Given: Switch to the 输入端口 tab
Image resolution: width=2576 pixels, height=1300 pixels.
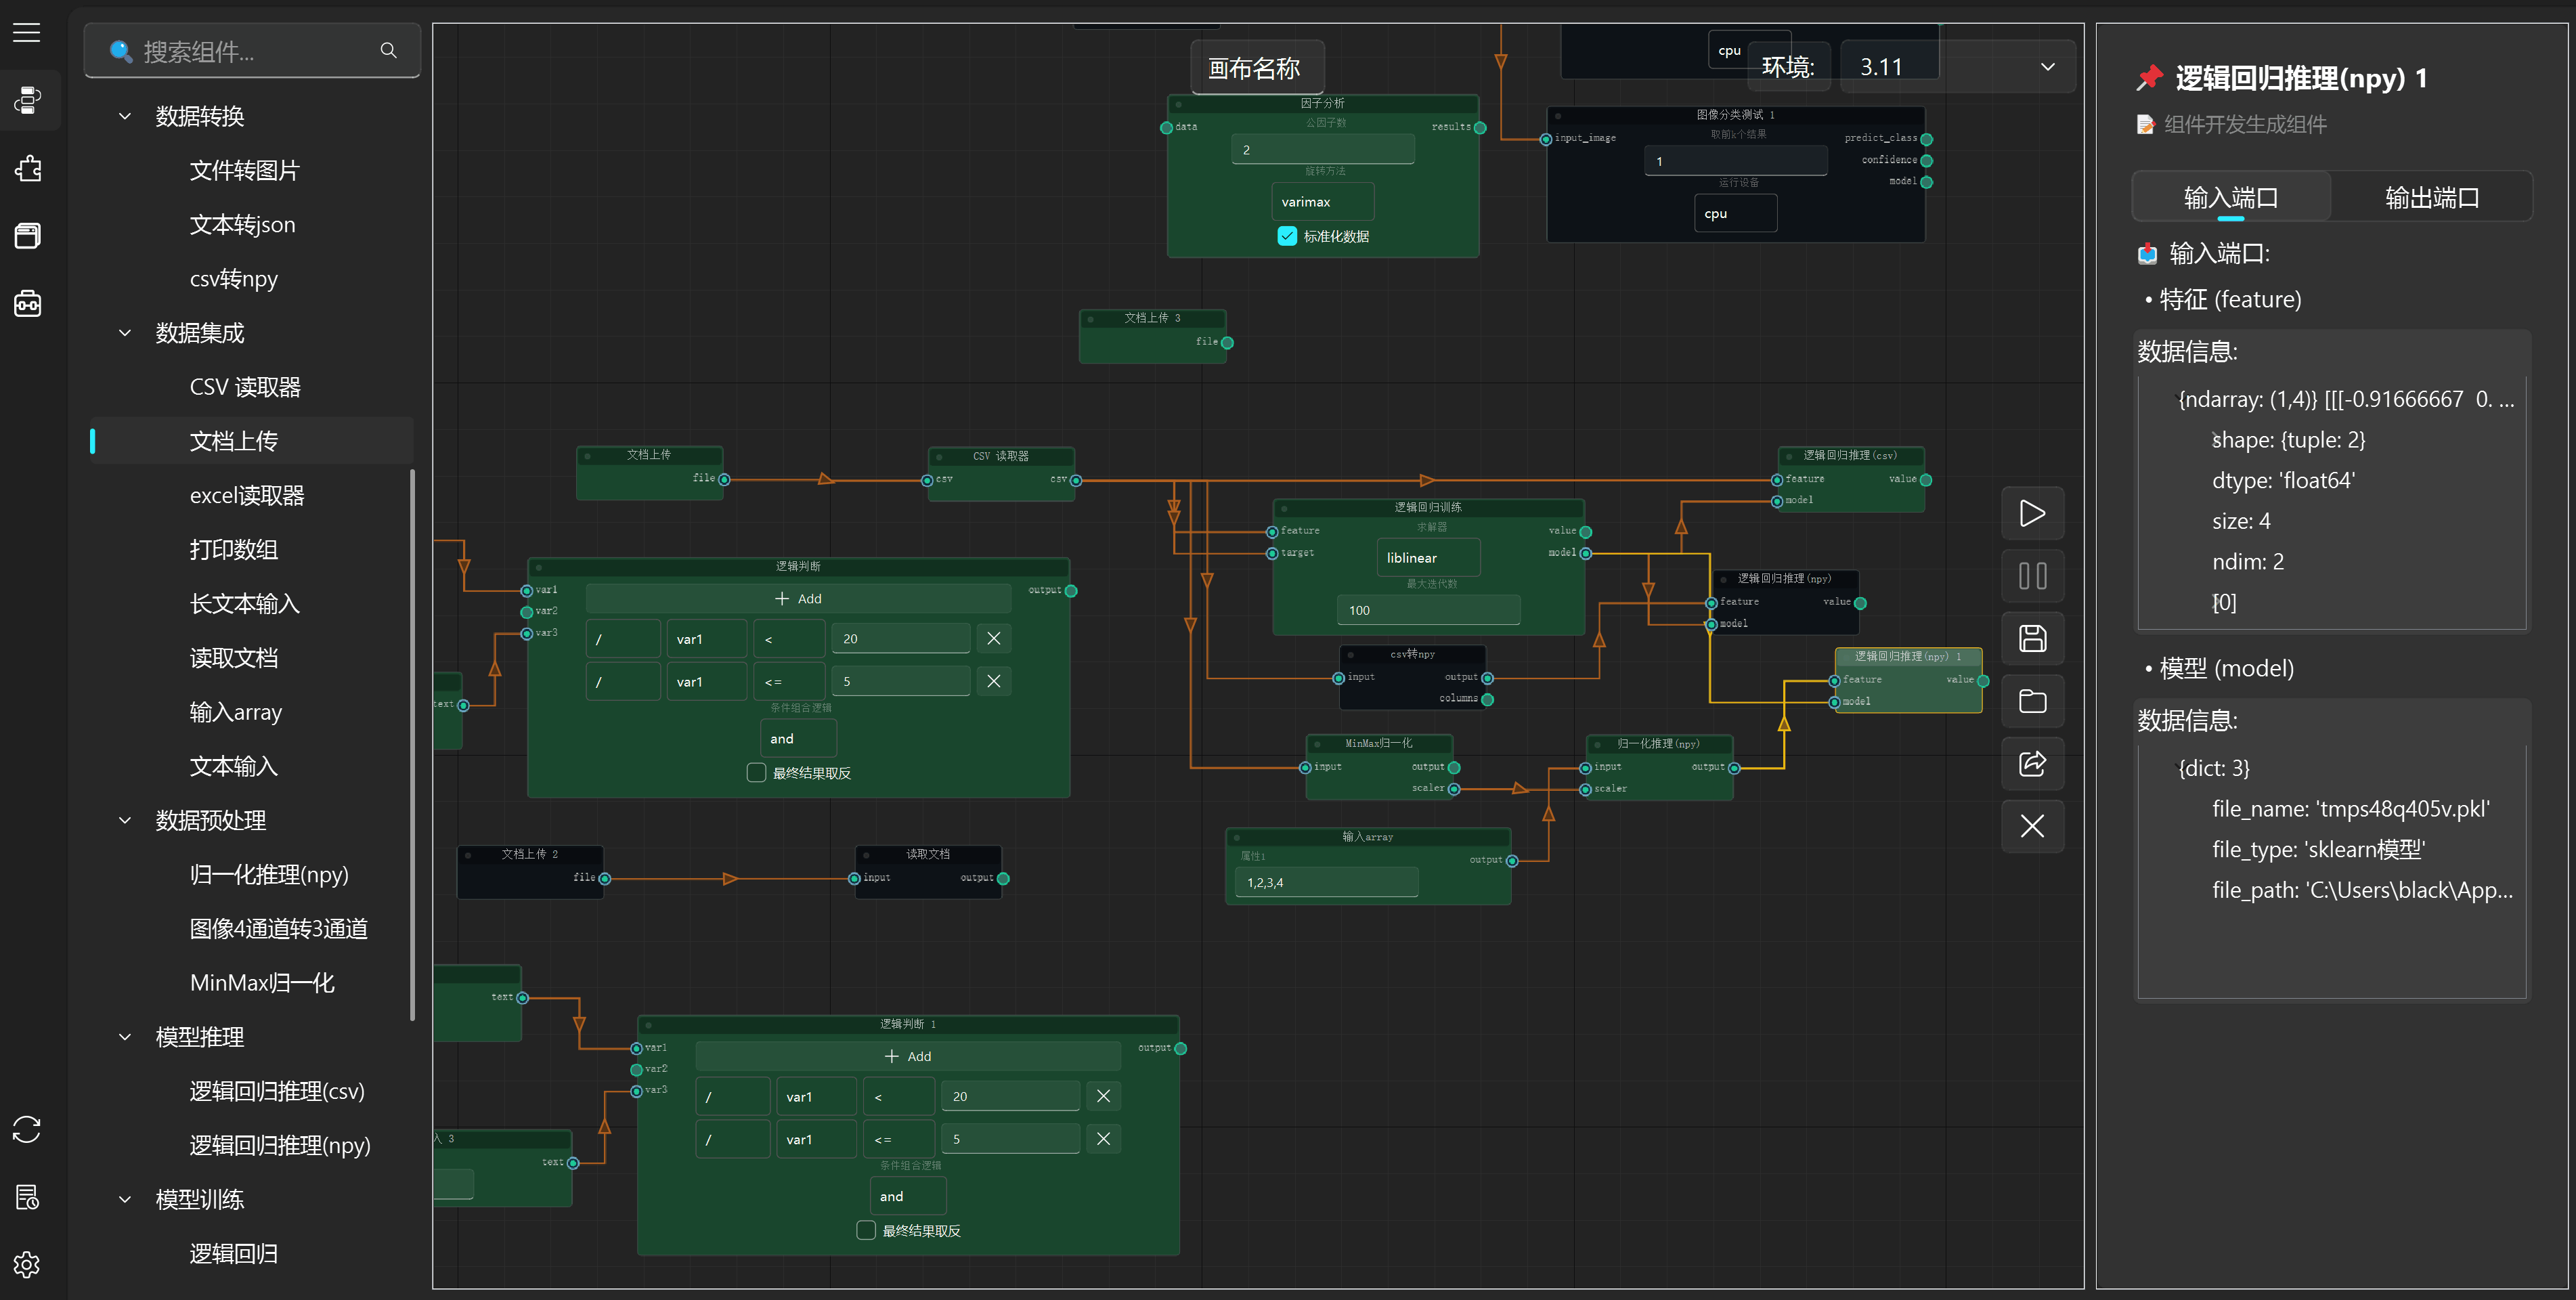Looking at the screenshot, I should coord(2231,197).
